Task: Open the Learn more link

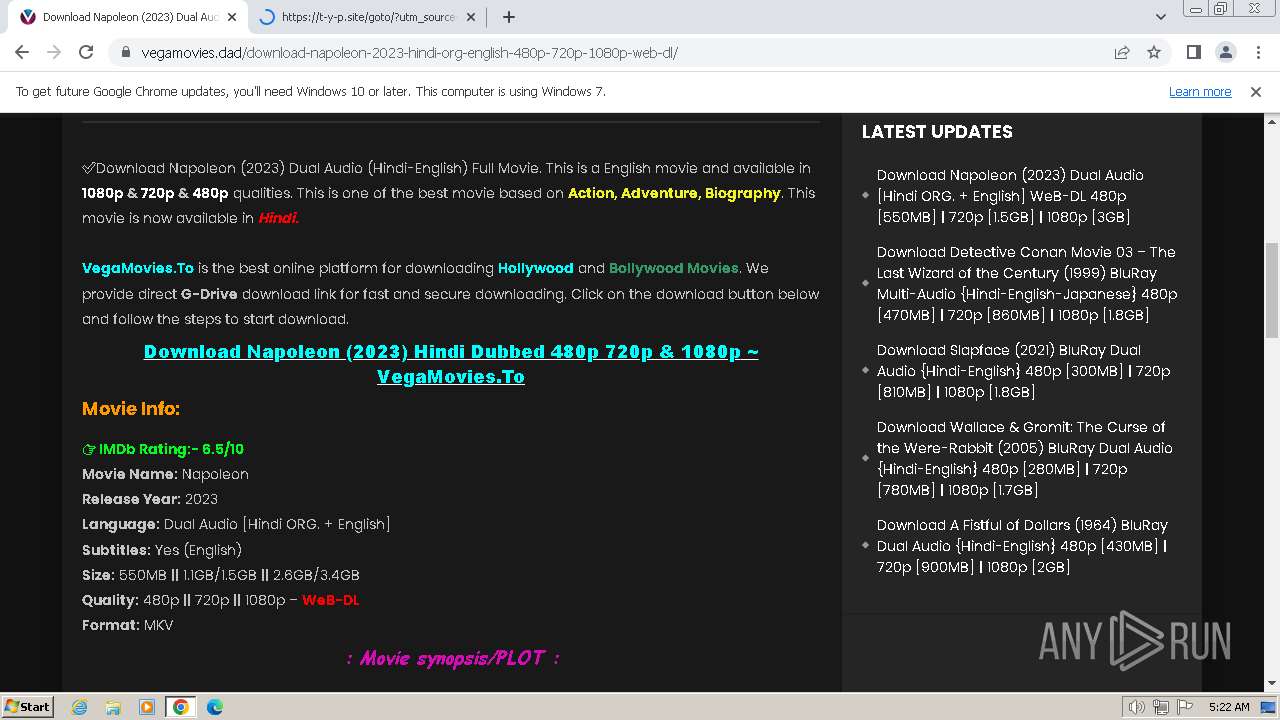Action: click(1200, 91)
